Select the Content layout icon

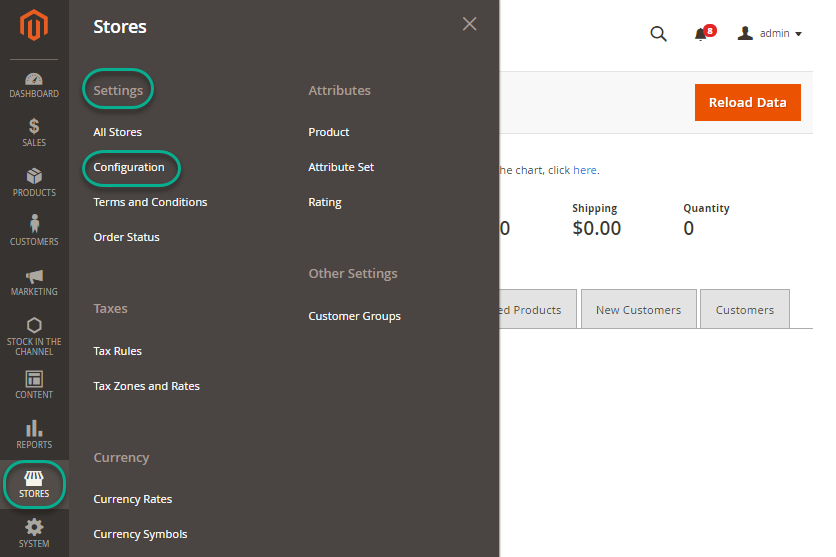tap(34, 379)
